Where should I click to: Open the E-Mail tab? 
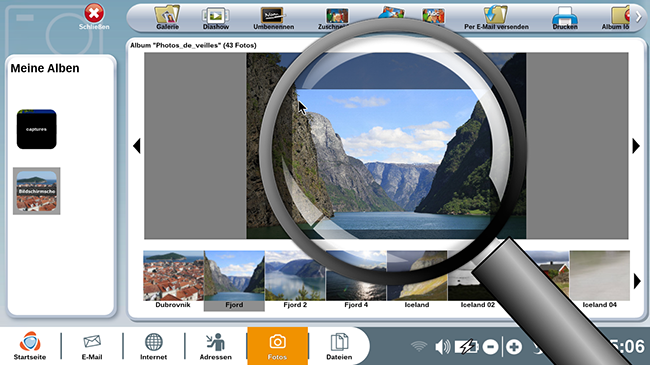tap(92, 346)
